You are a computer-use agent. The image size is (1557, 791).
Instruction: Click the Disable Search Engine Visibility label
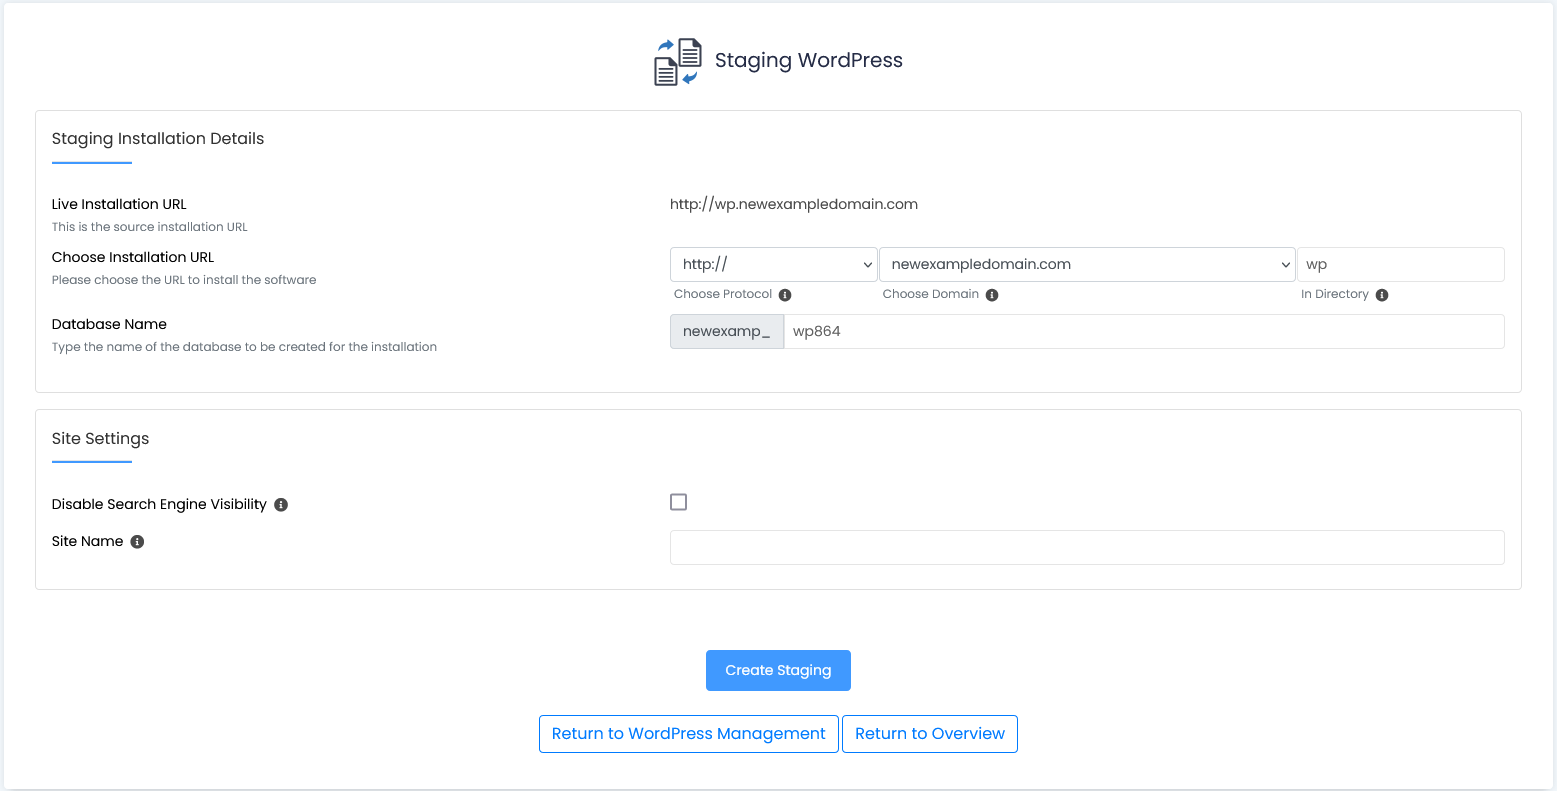pyautogui.click(x=159, y=504)
